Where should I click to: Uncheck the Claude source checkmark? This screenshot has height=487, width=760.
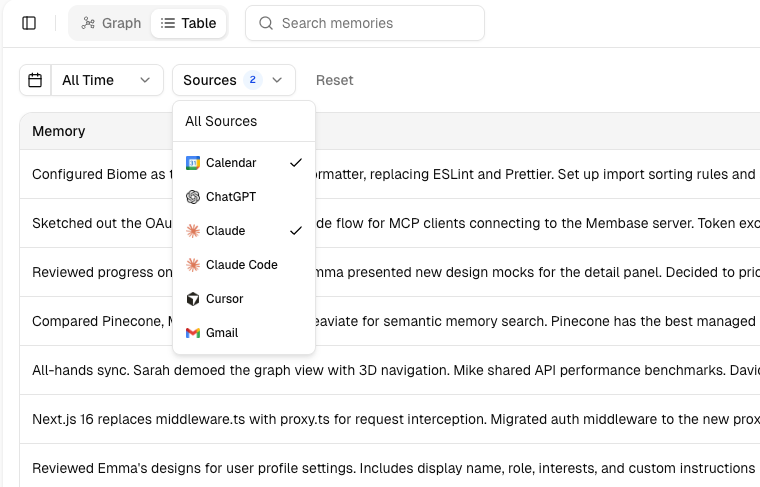[x=295, y=231]
